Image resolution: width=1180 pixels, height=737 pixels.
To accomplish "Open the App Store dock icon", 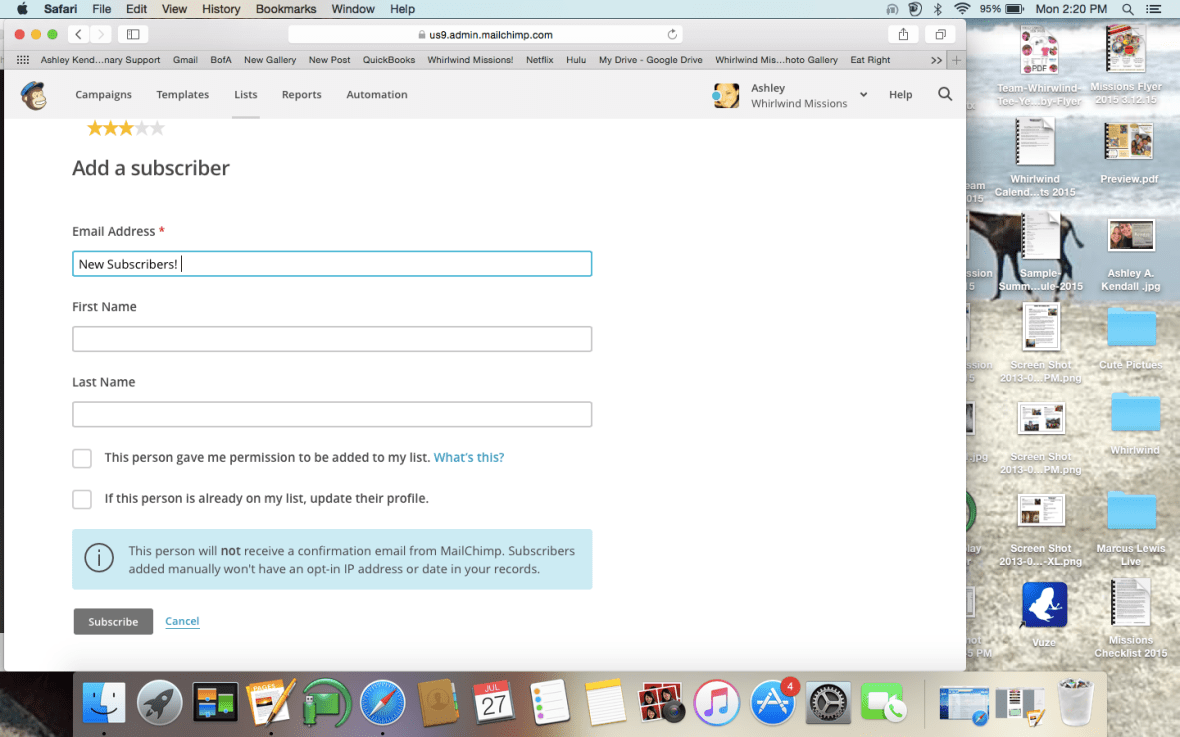I will [x=773, y=703].
